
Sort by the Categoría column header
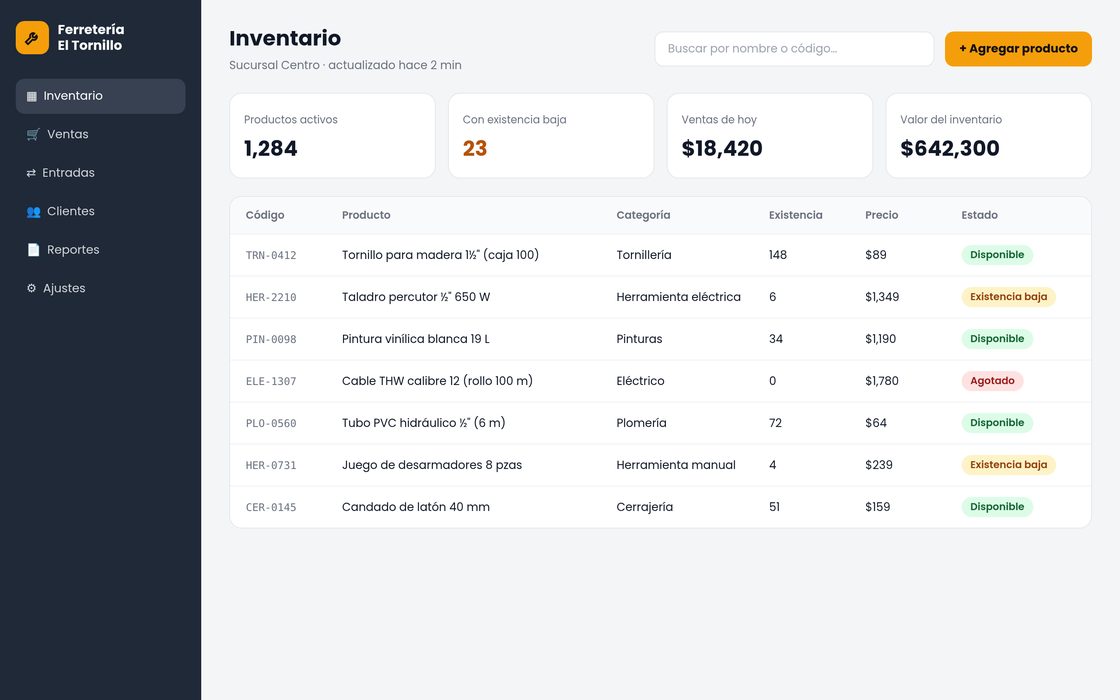tap(643, 215)
